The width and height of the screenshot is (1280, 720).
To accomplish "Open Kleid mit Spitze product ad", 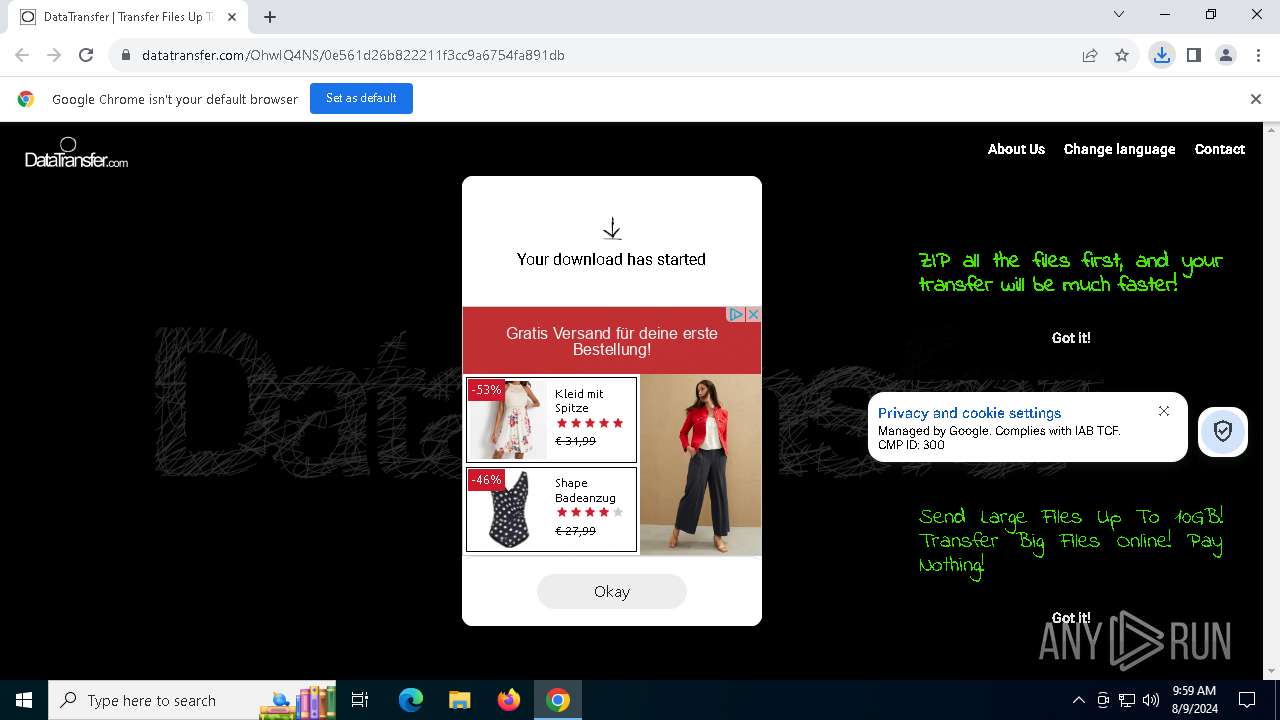I will click(x=551, y=419).
